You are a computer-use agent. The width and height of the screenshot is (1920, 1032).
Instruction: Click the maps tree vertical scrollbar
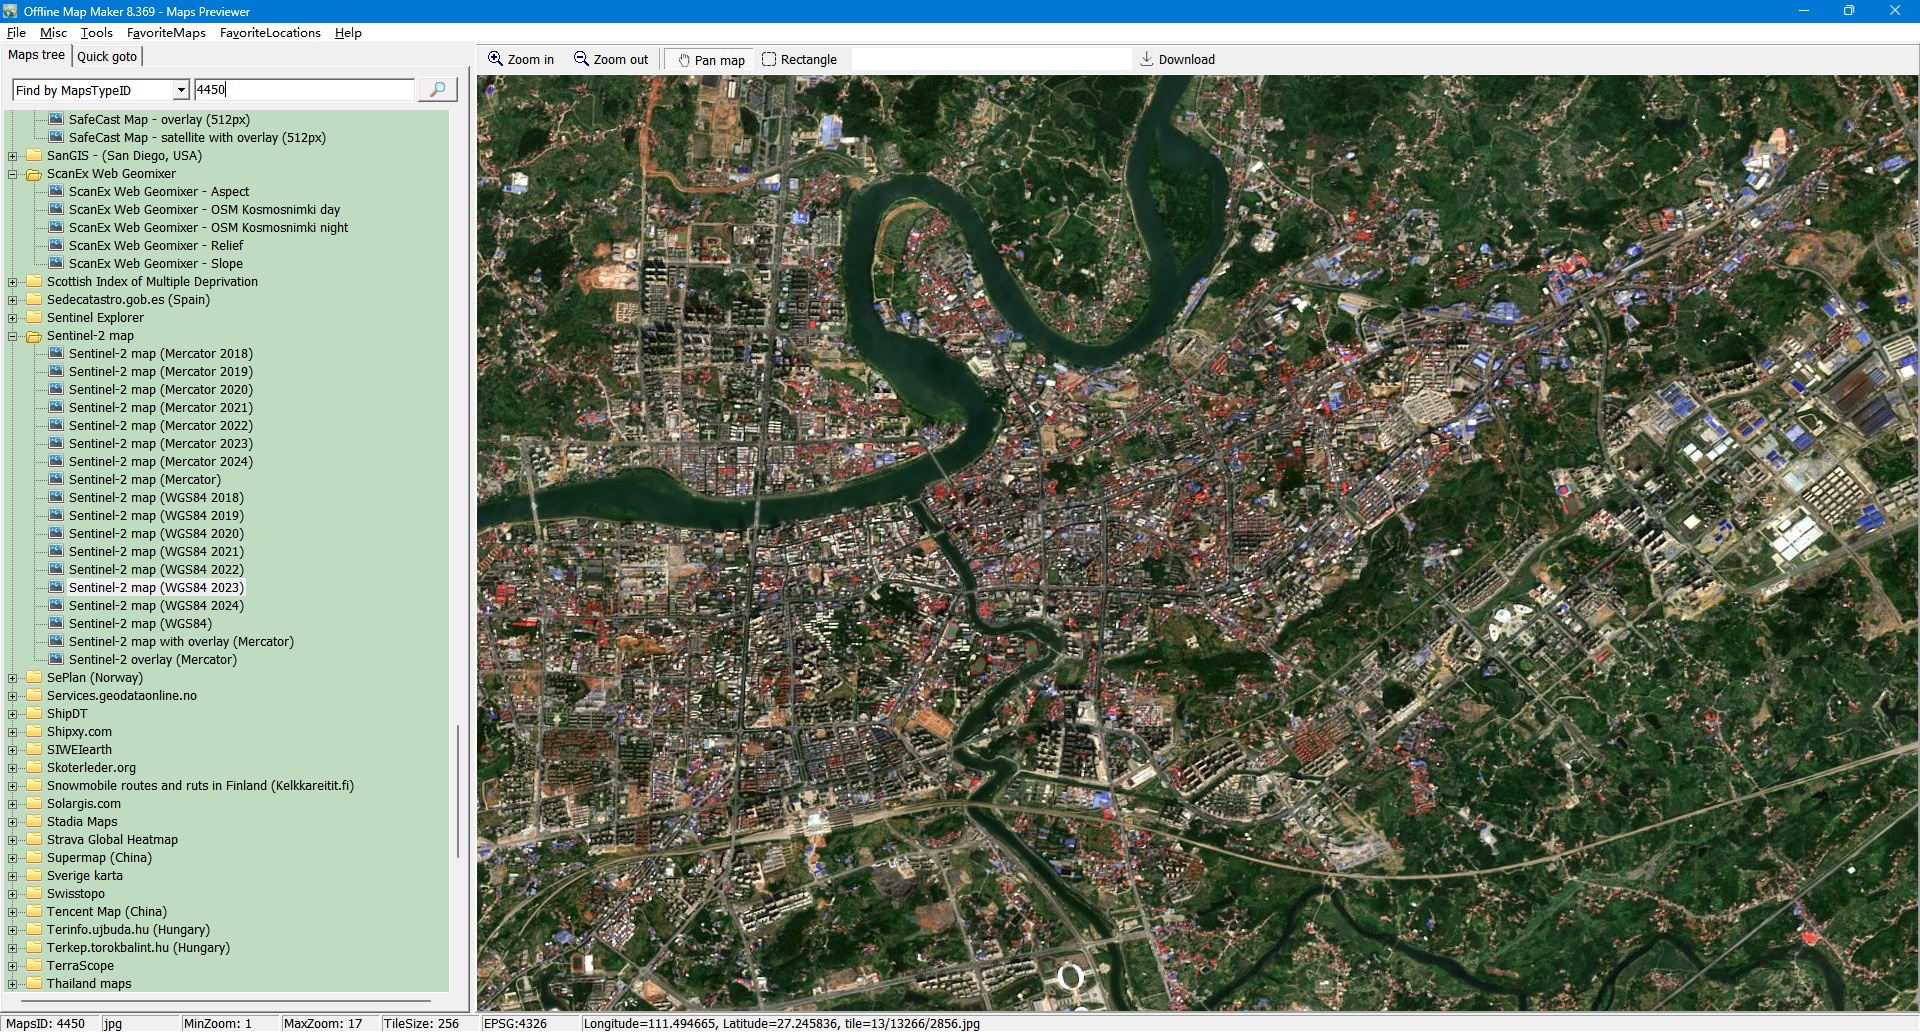coord(458,790)
